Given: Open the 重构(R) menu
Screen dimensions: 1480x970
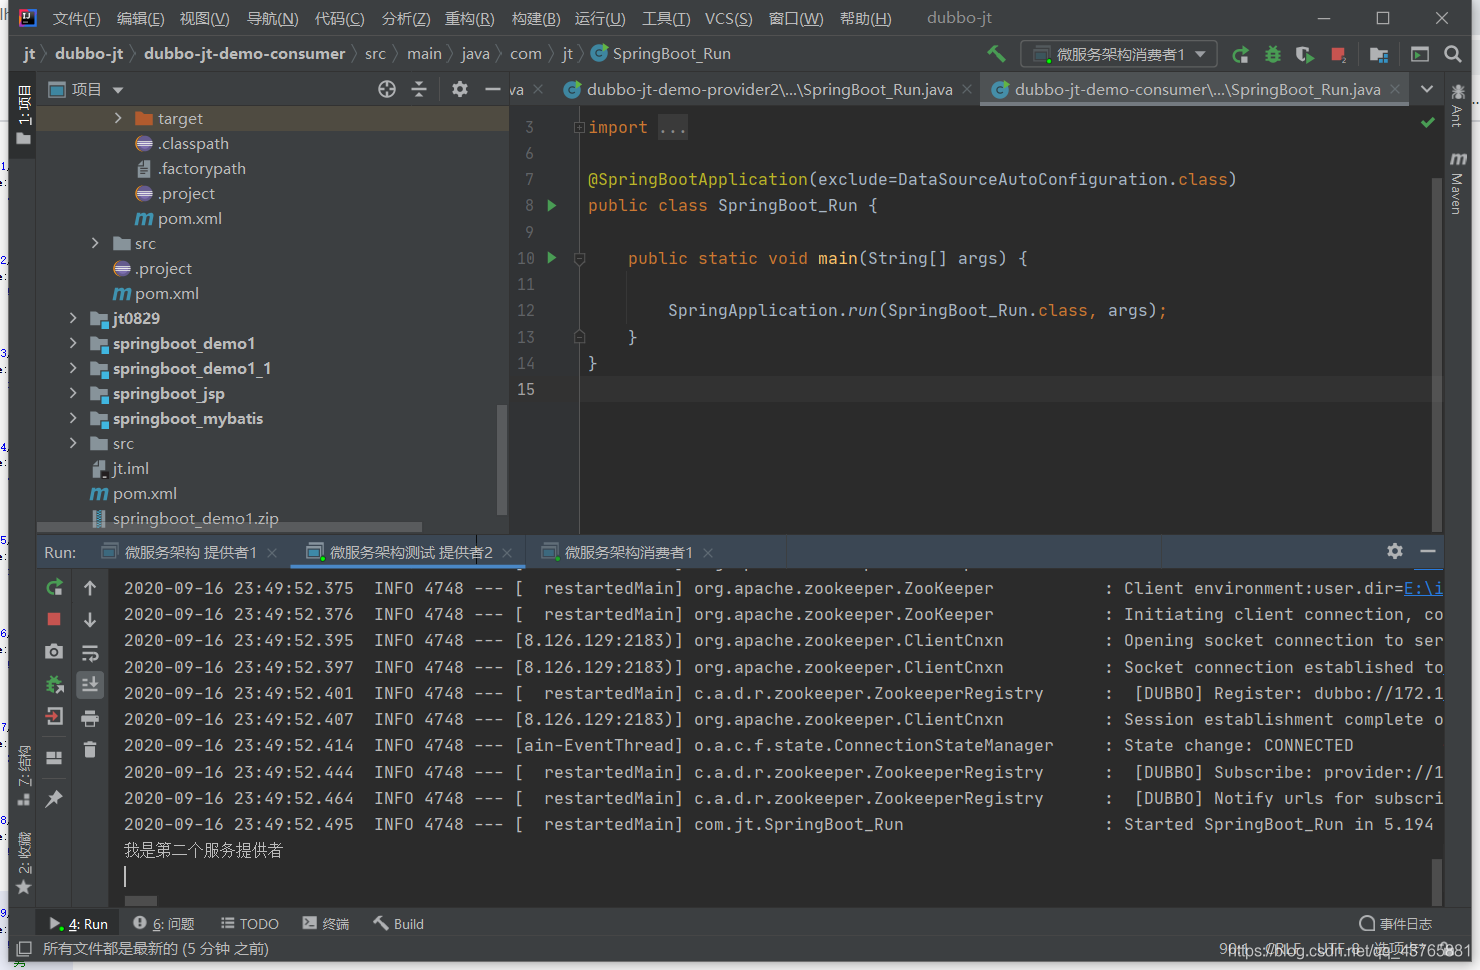Looking at the screenshot, I should (469, 18).
